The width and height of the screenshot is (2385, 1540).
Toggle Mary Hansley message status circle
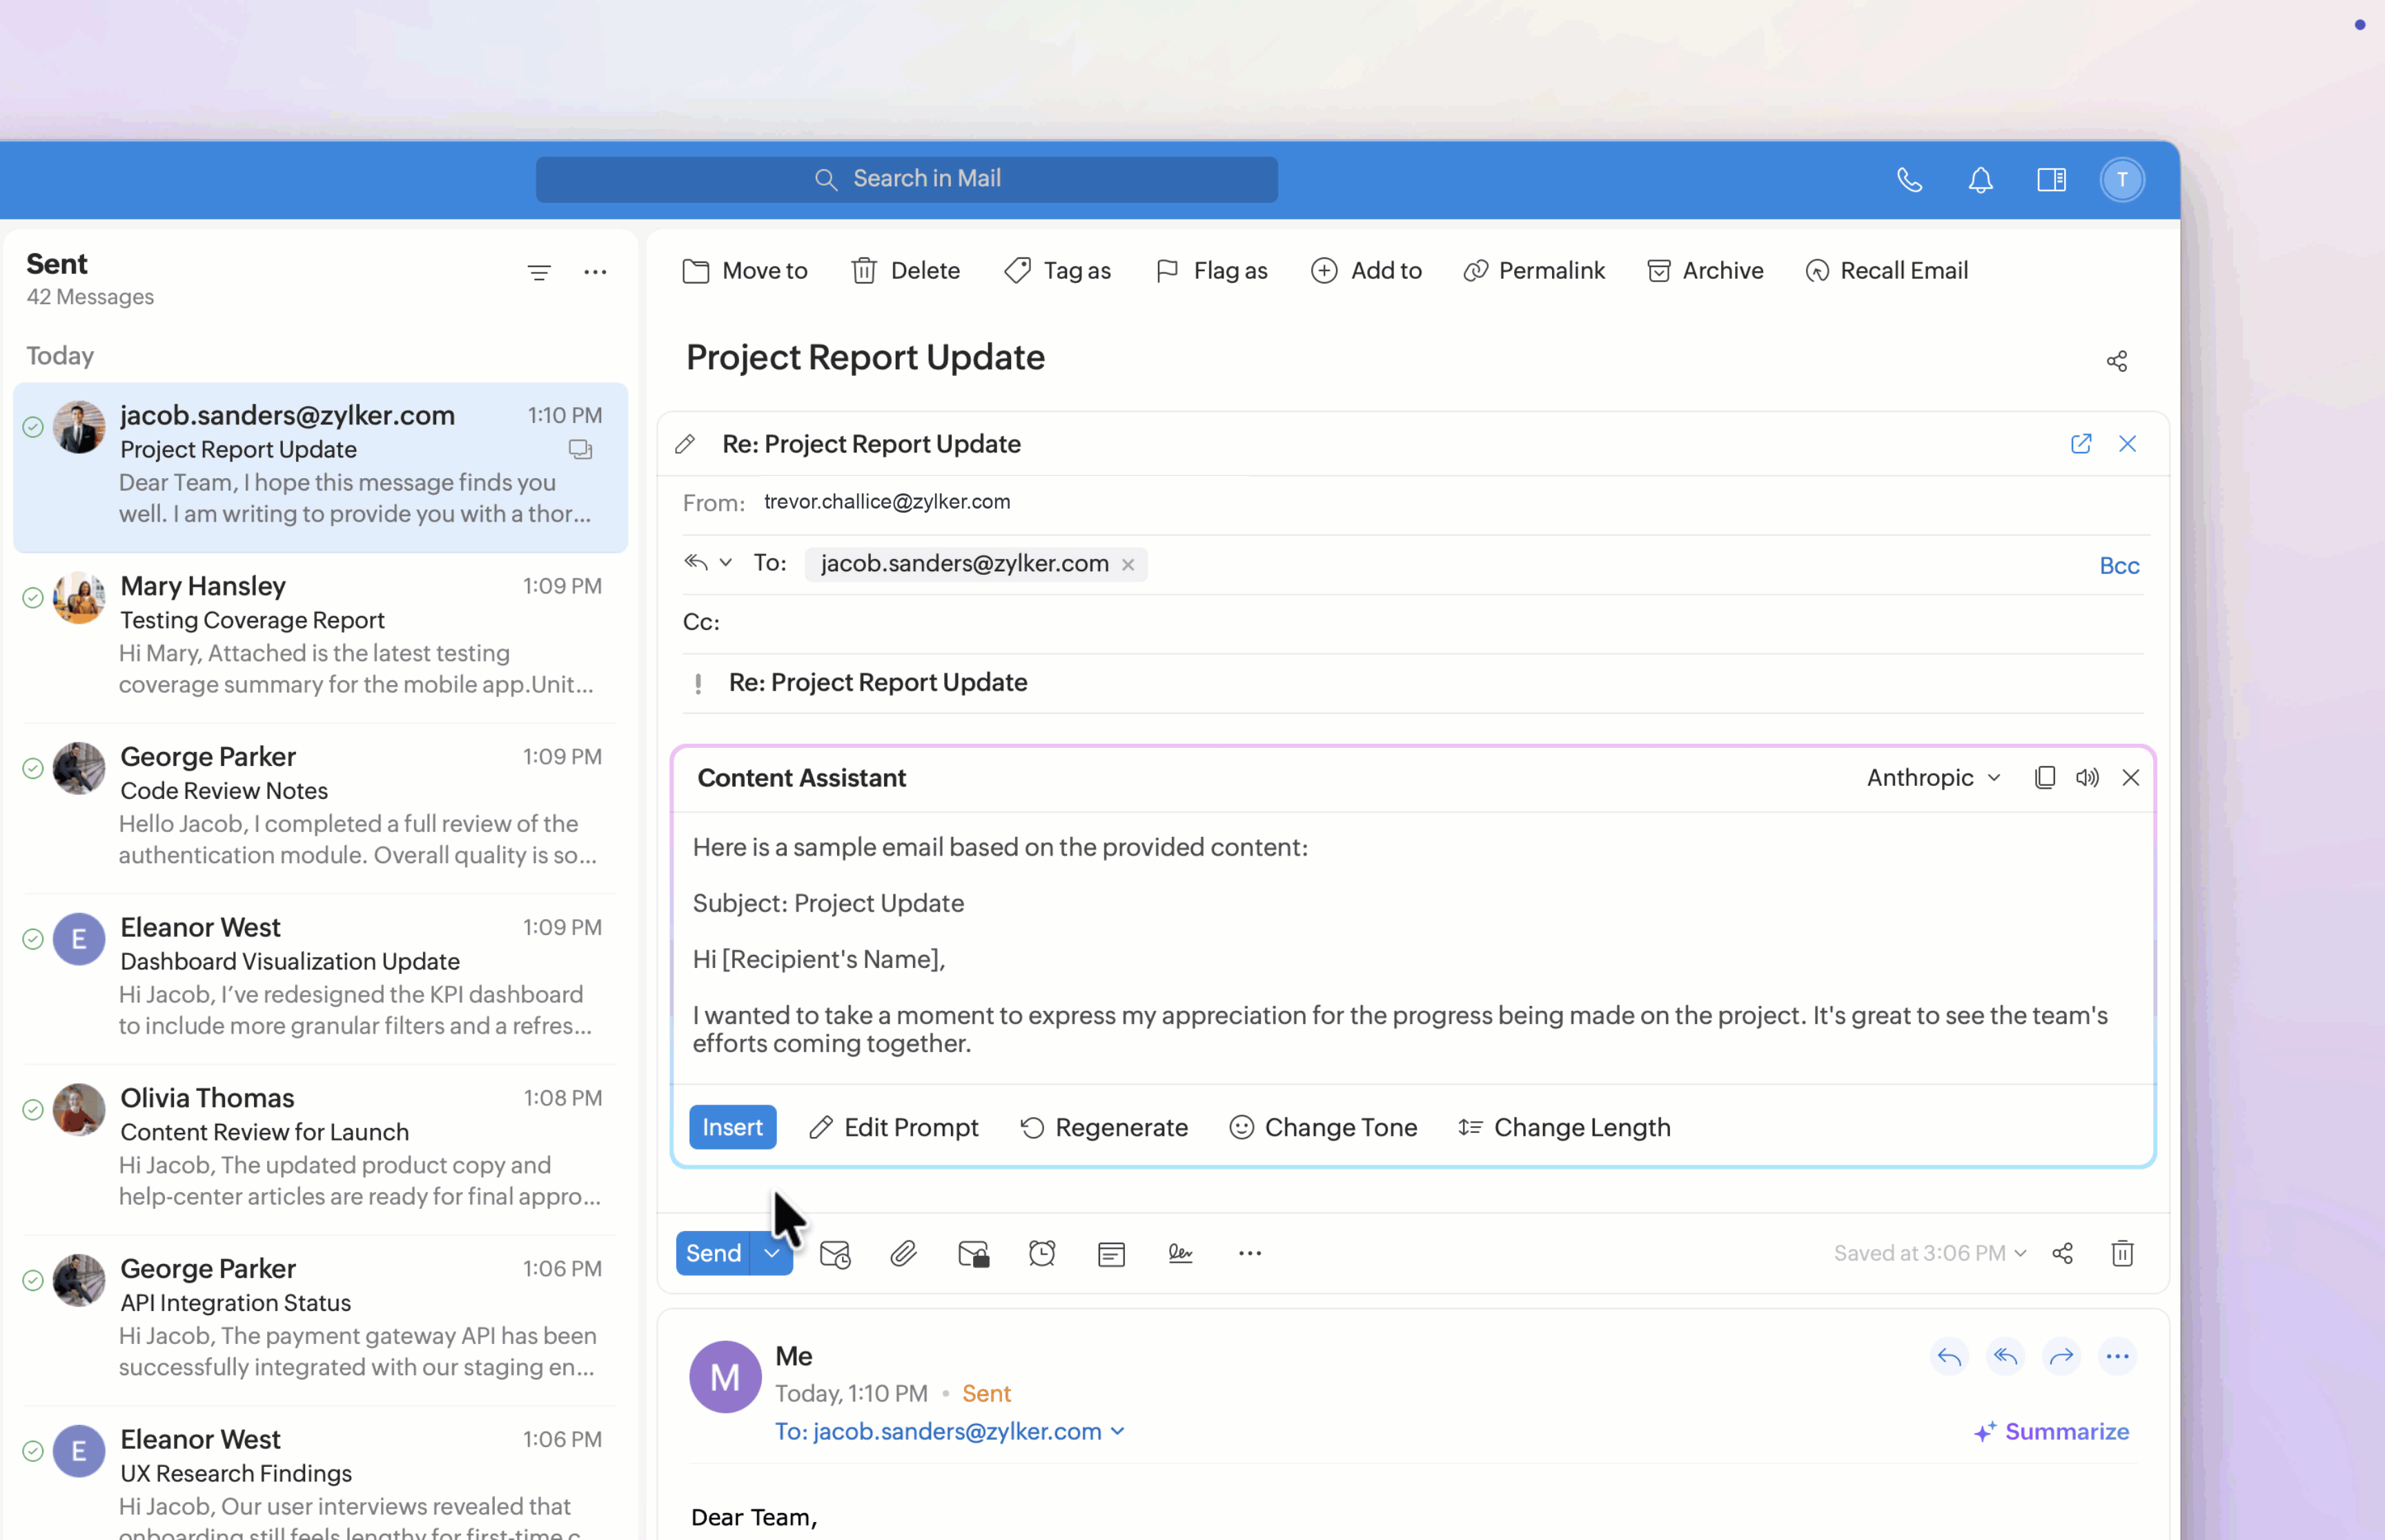tap(33, 597)
